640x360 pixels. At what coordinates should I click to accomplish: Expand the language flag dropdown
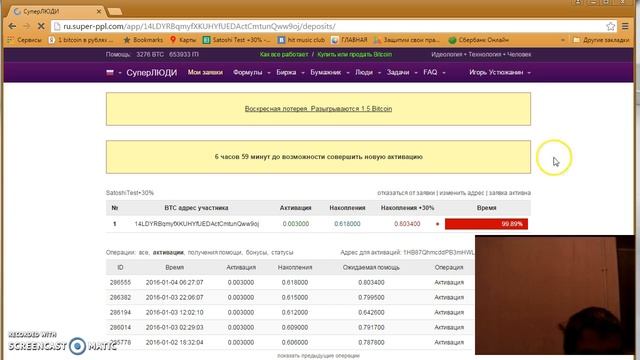(114, 73)
